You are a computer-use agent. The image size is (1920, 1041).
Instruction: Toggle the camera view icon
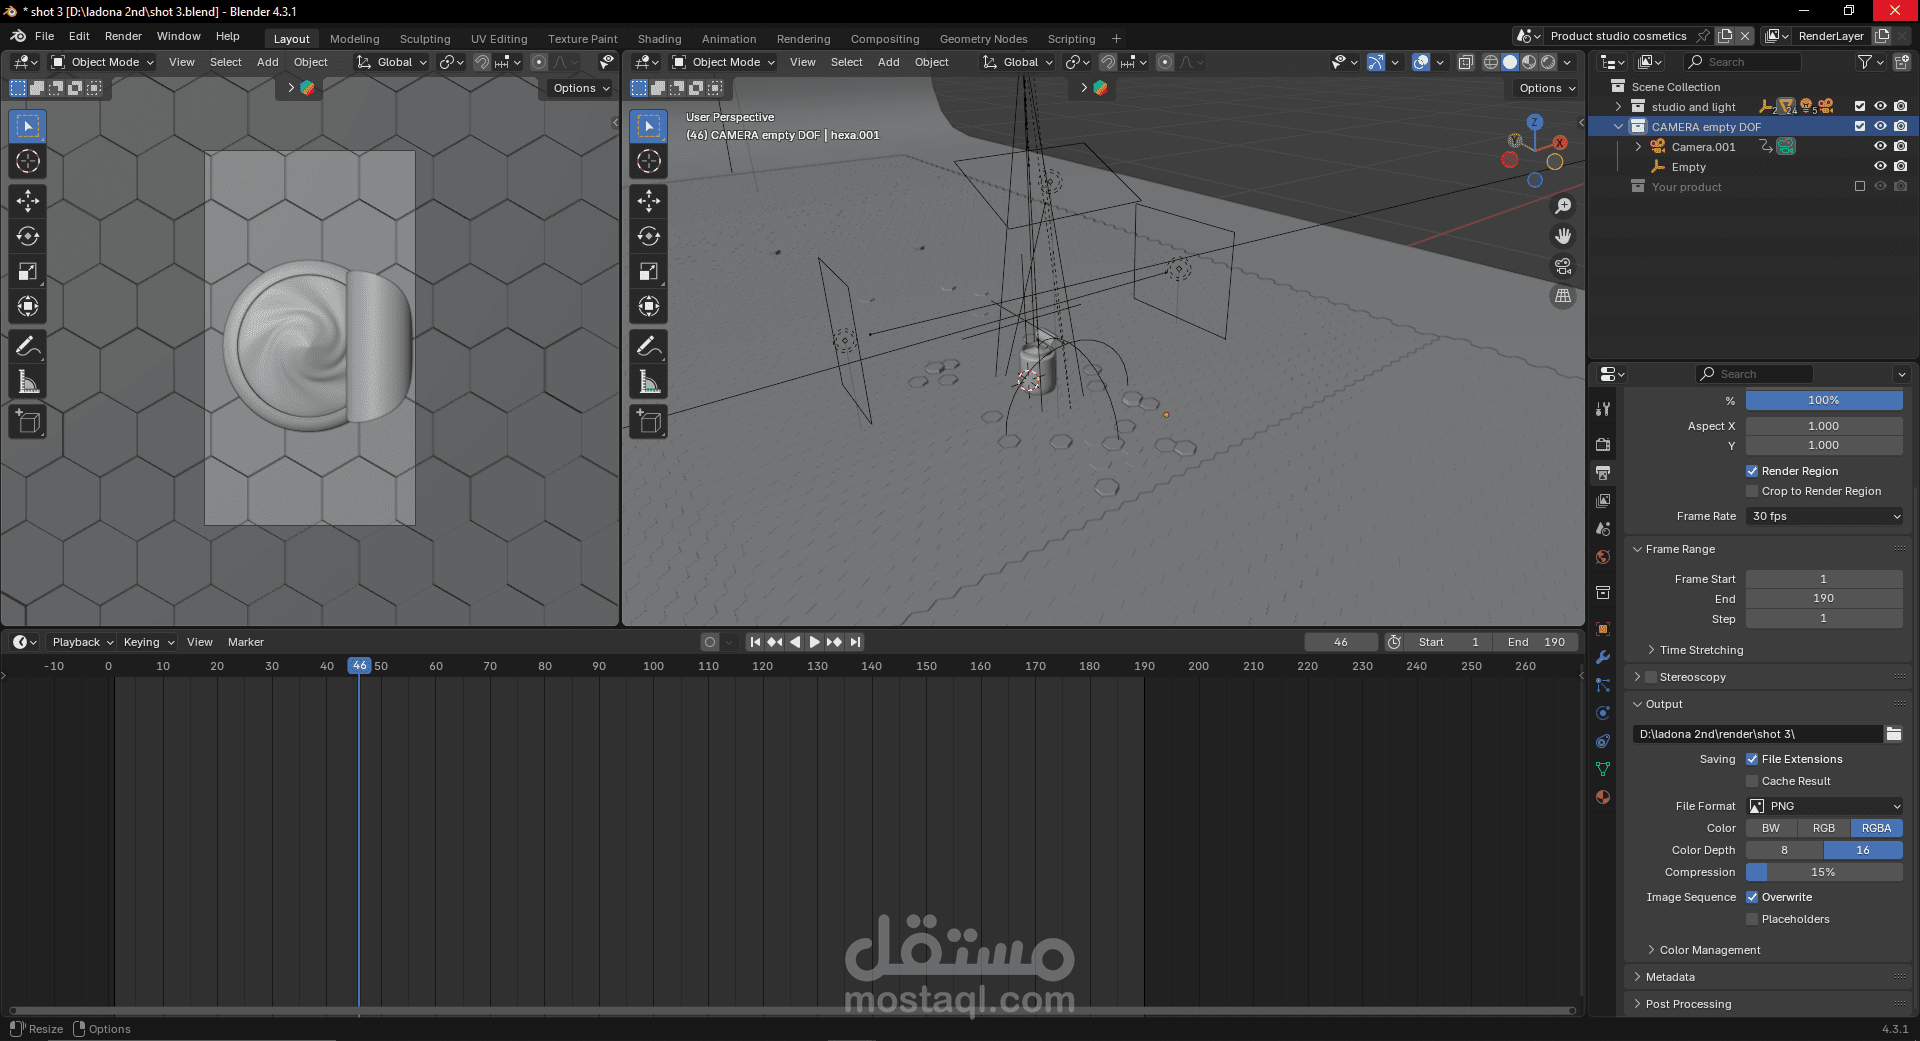point(1563,266)
